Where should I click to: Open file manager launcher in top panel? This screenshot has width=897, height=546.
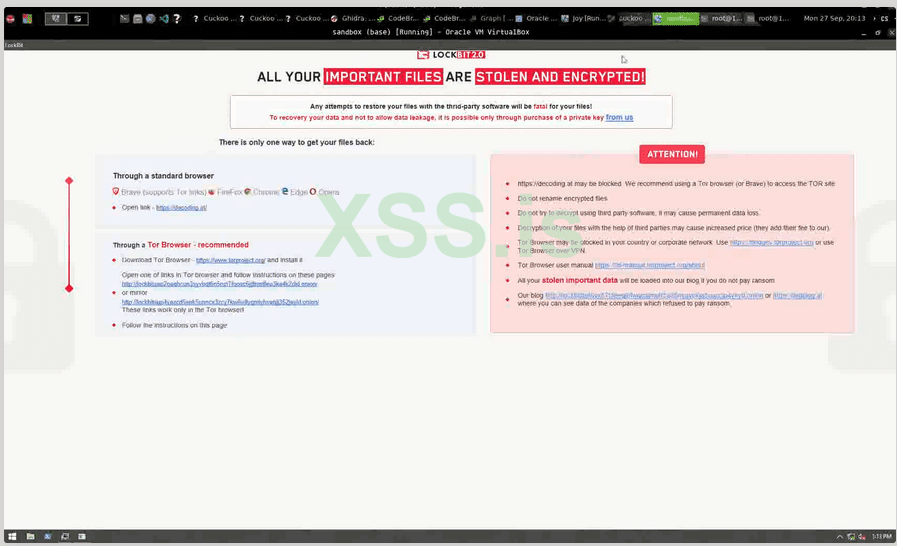137,18
